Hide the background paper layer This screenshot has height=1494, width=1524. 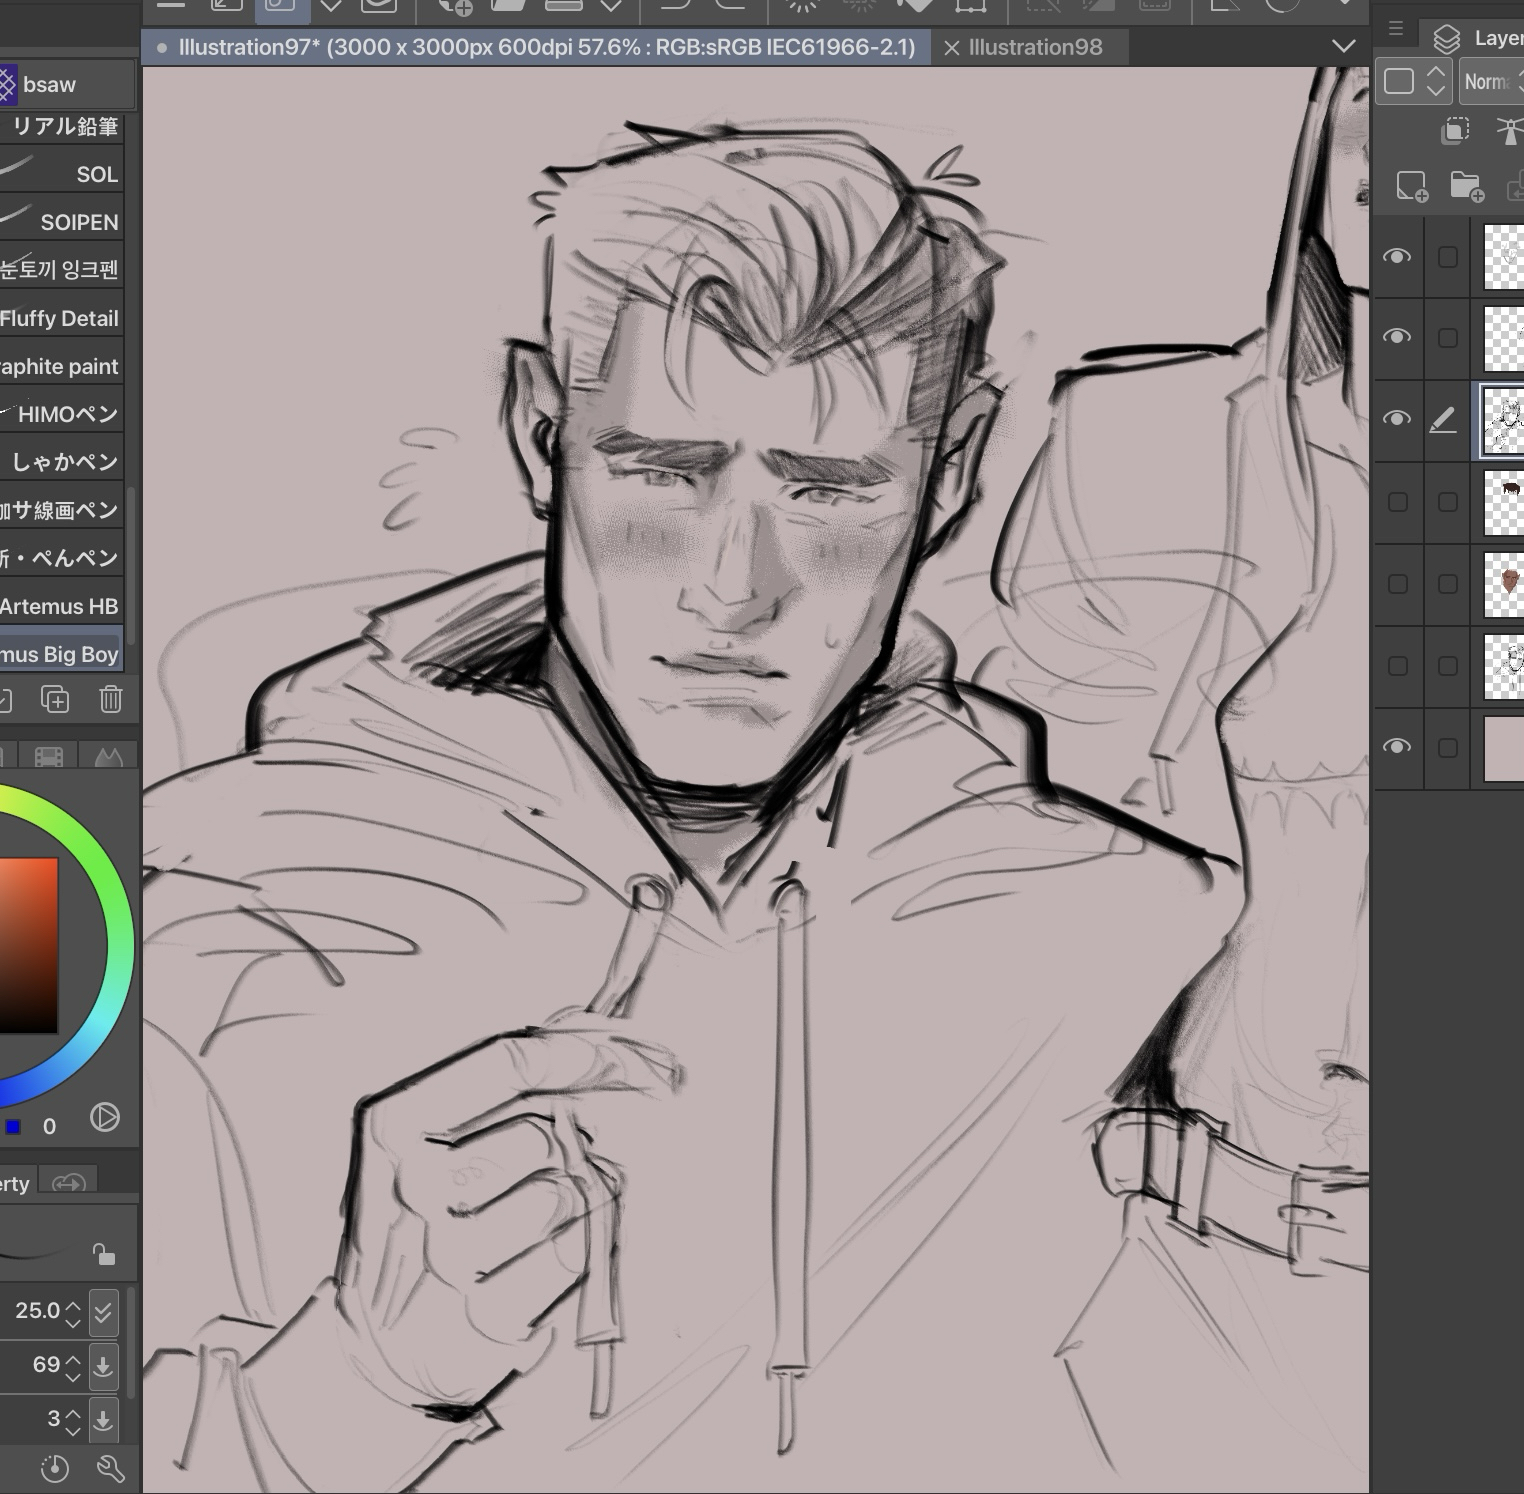pos(1397,747)
